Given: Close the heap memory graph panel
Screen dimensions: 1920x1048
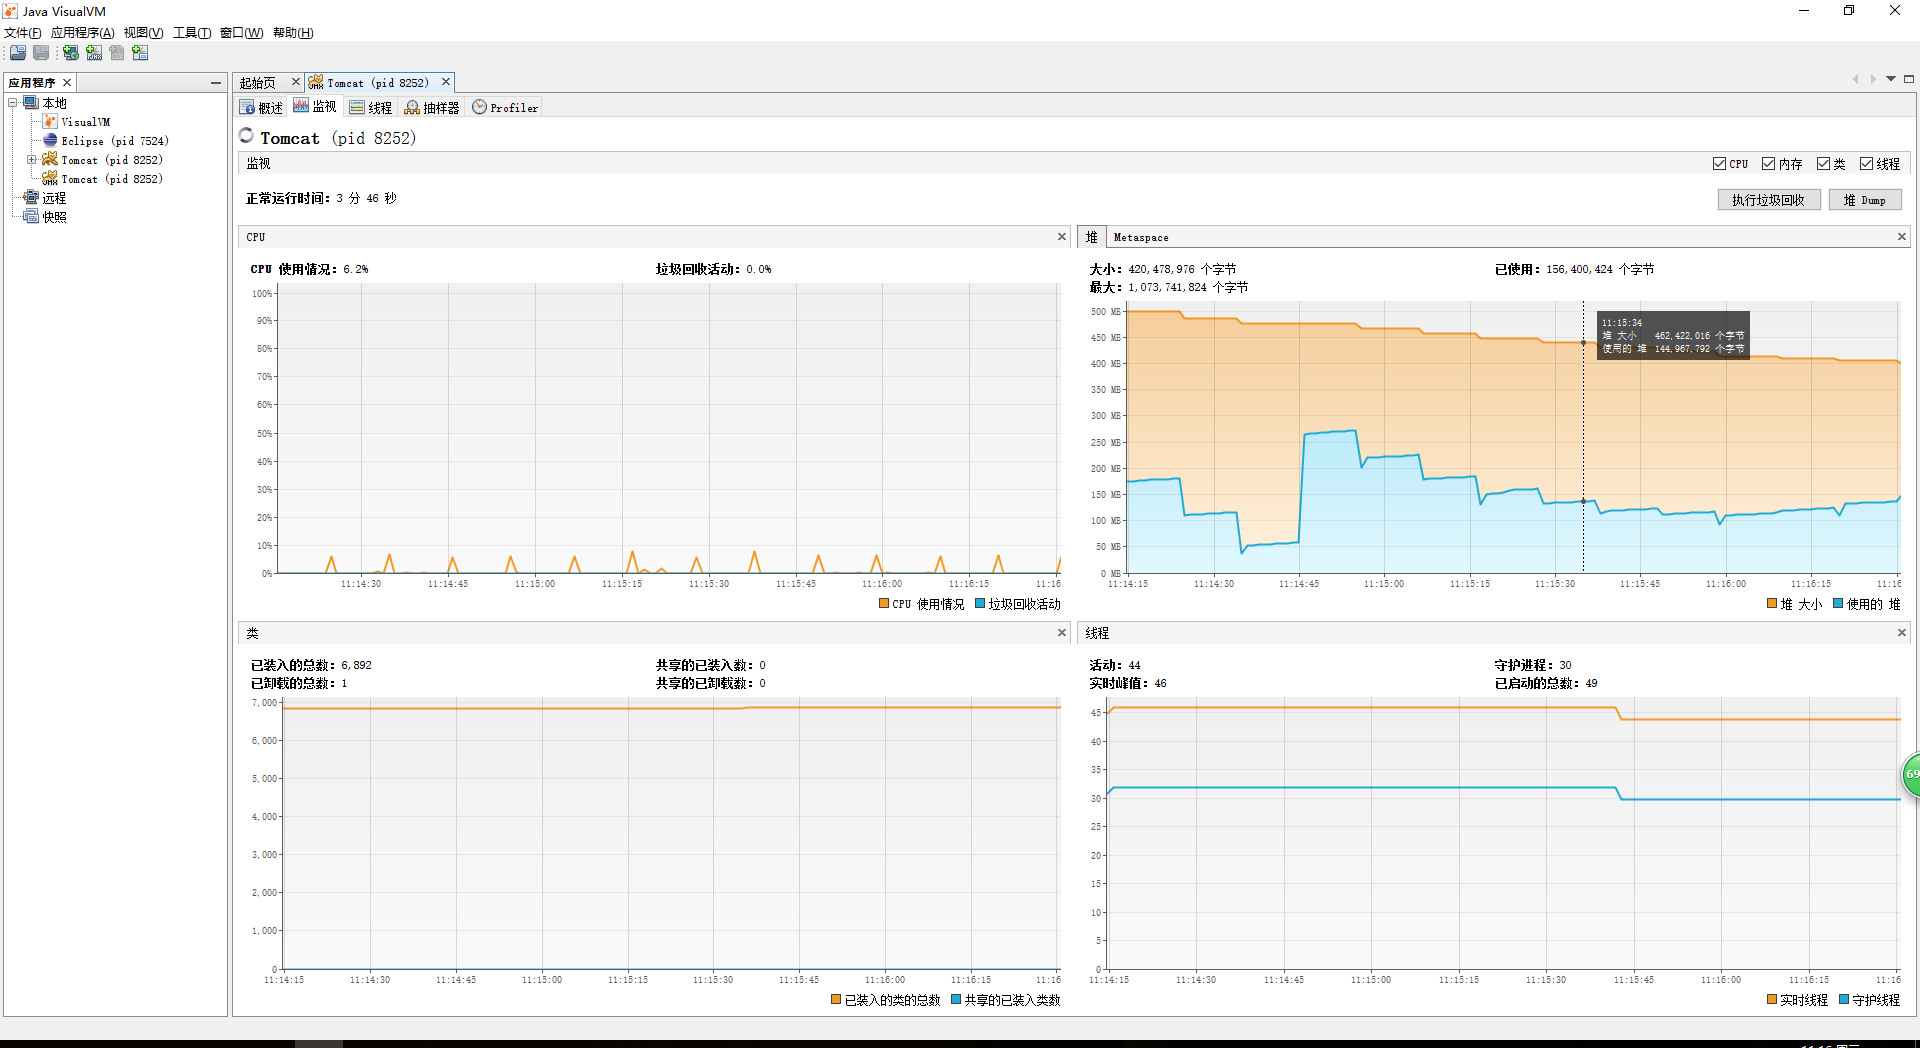Looking at the screenshot, I should click(x=1902, y=237).
